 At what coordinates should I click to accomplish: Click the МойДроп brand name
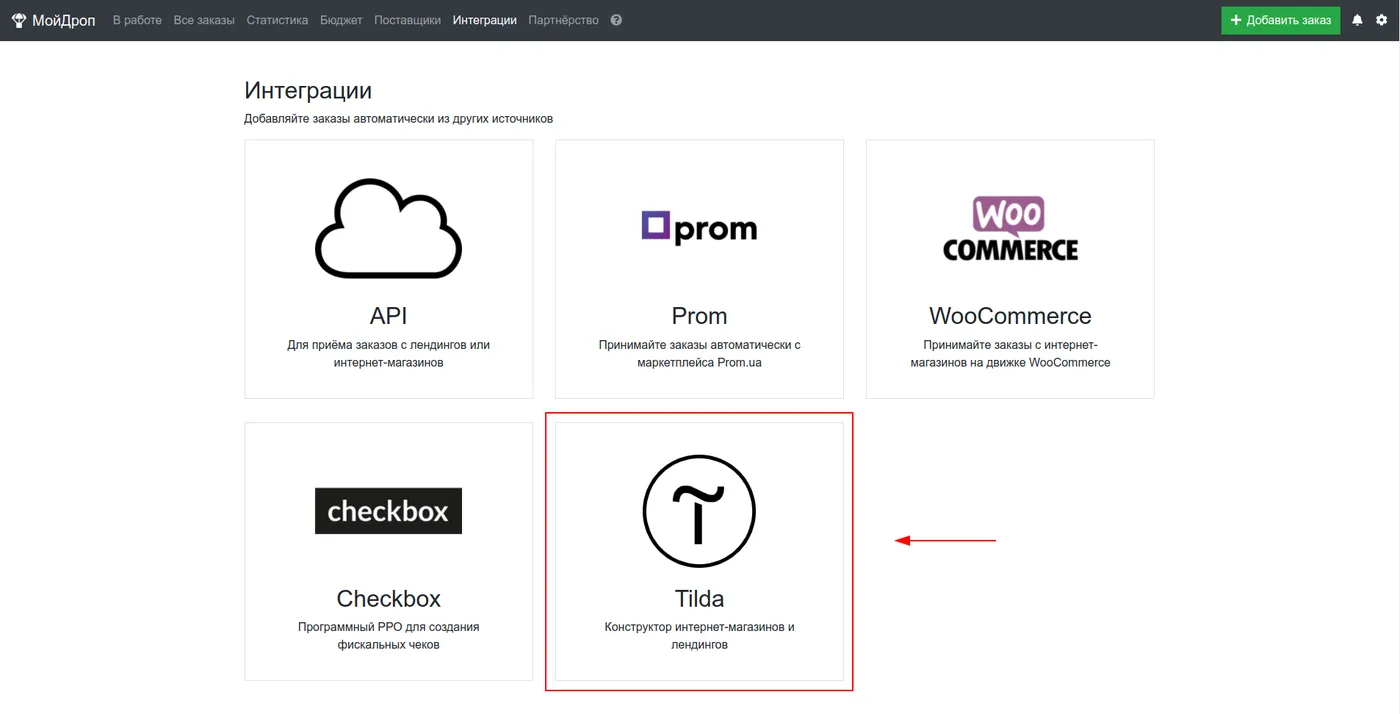(64, 20)
